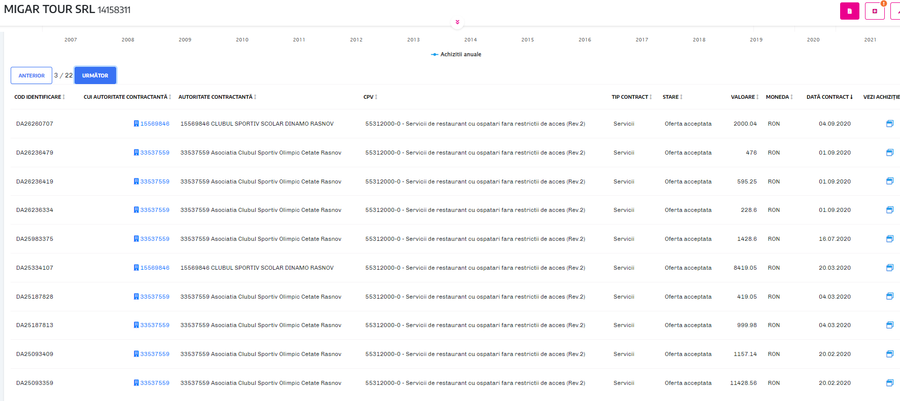Viewport: 900px width, 401px height.
Task: Select identification code DA26260707
Action: [34, 123]
